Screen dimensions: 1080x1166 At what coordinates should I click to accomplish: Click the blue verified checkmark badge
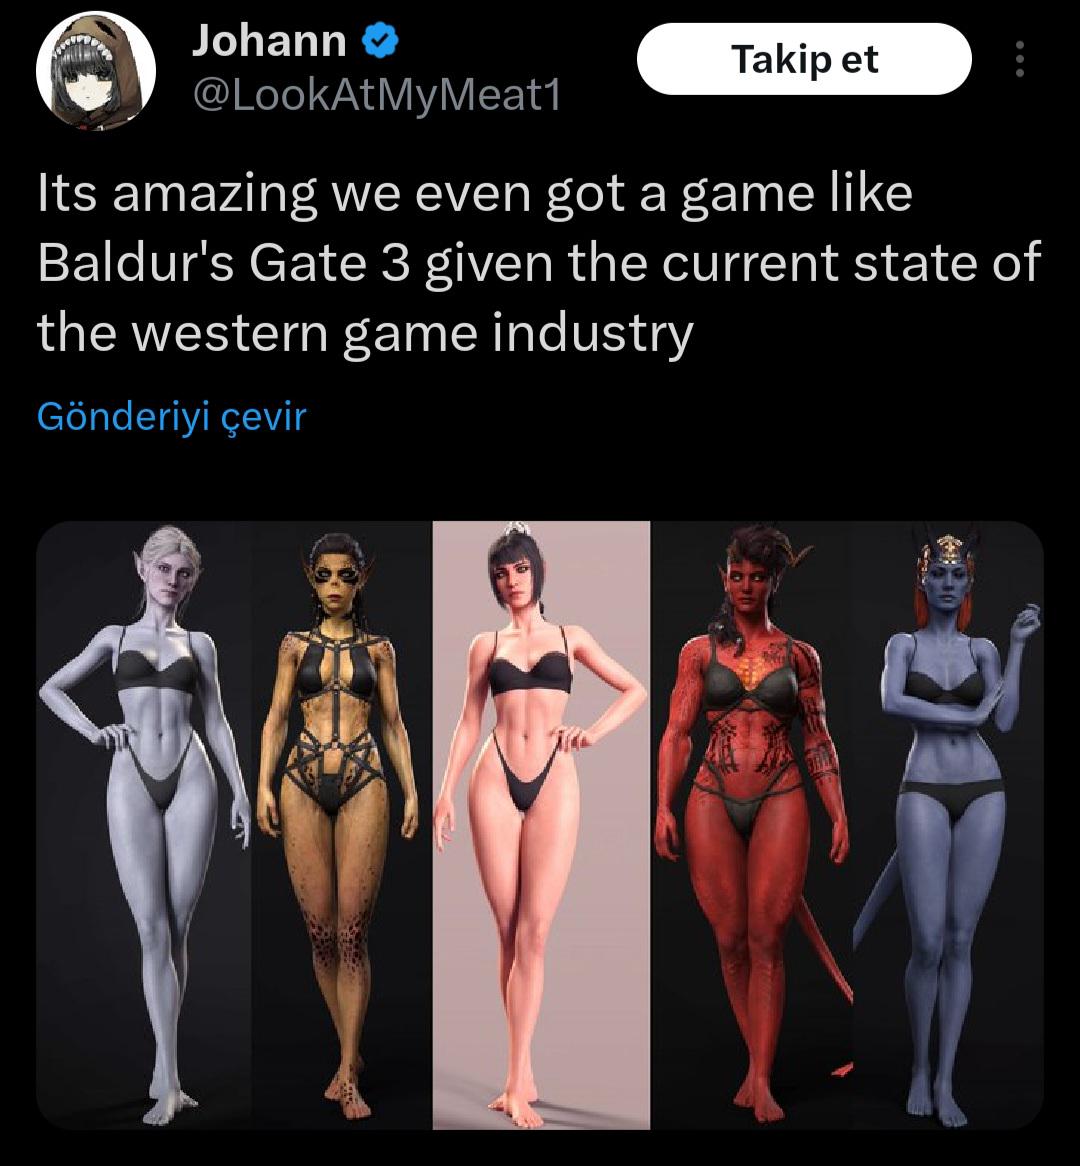380,40
